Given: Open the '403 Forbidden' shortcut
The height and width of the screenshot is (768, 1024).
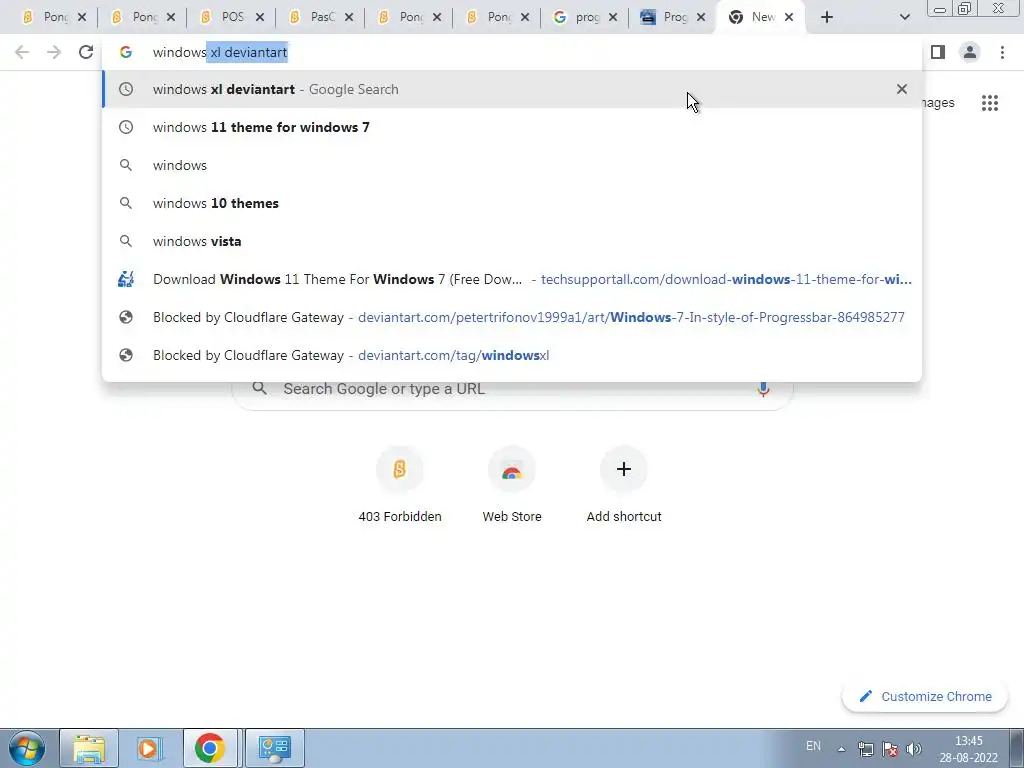Looking at the screenshot, I should 400,485.
